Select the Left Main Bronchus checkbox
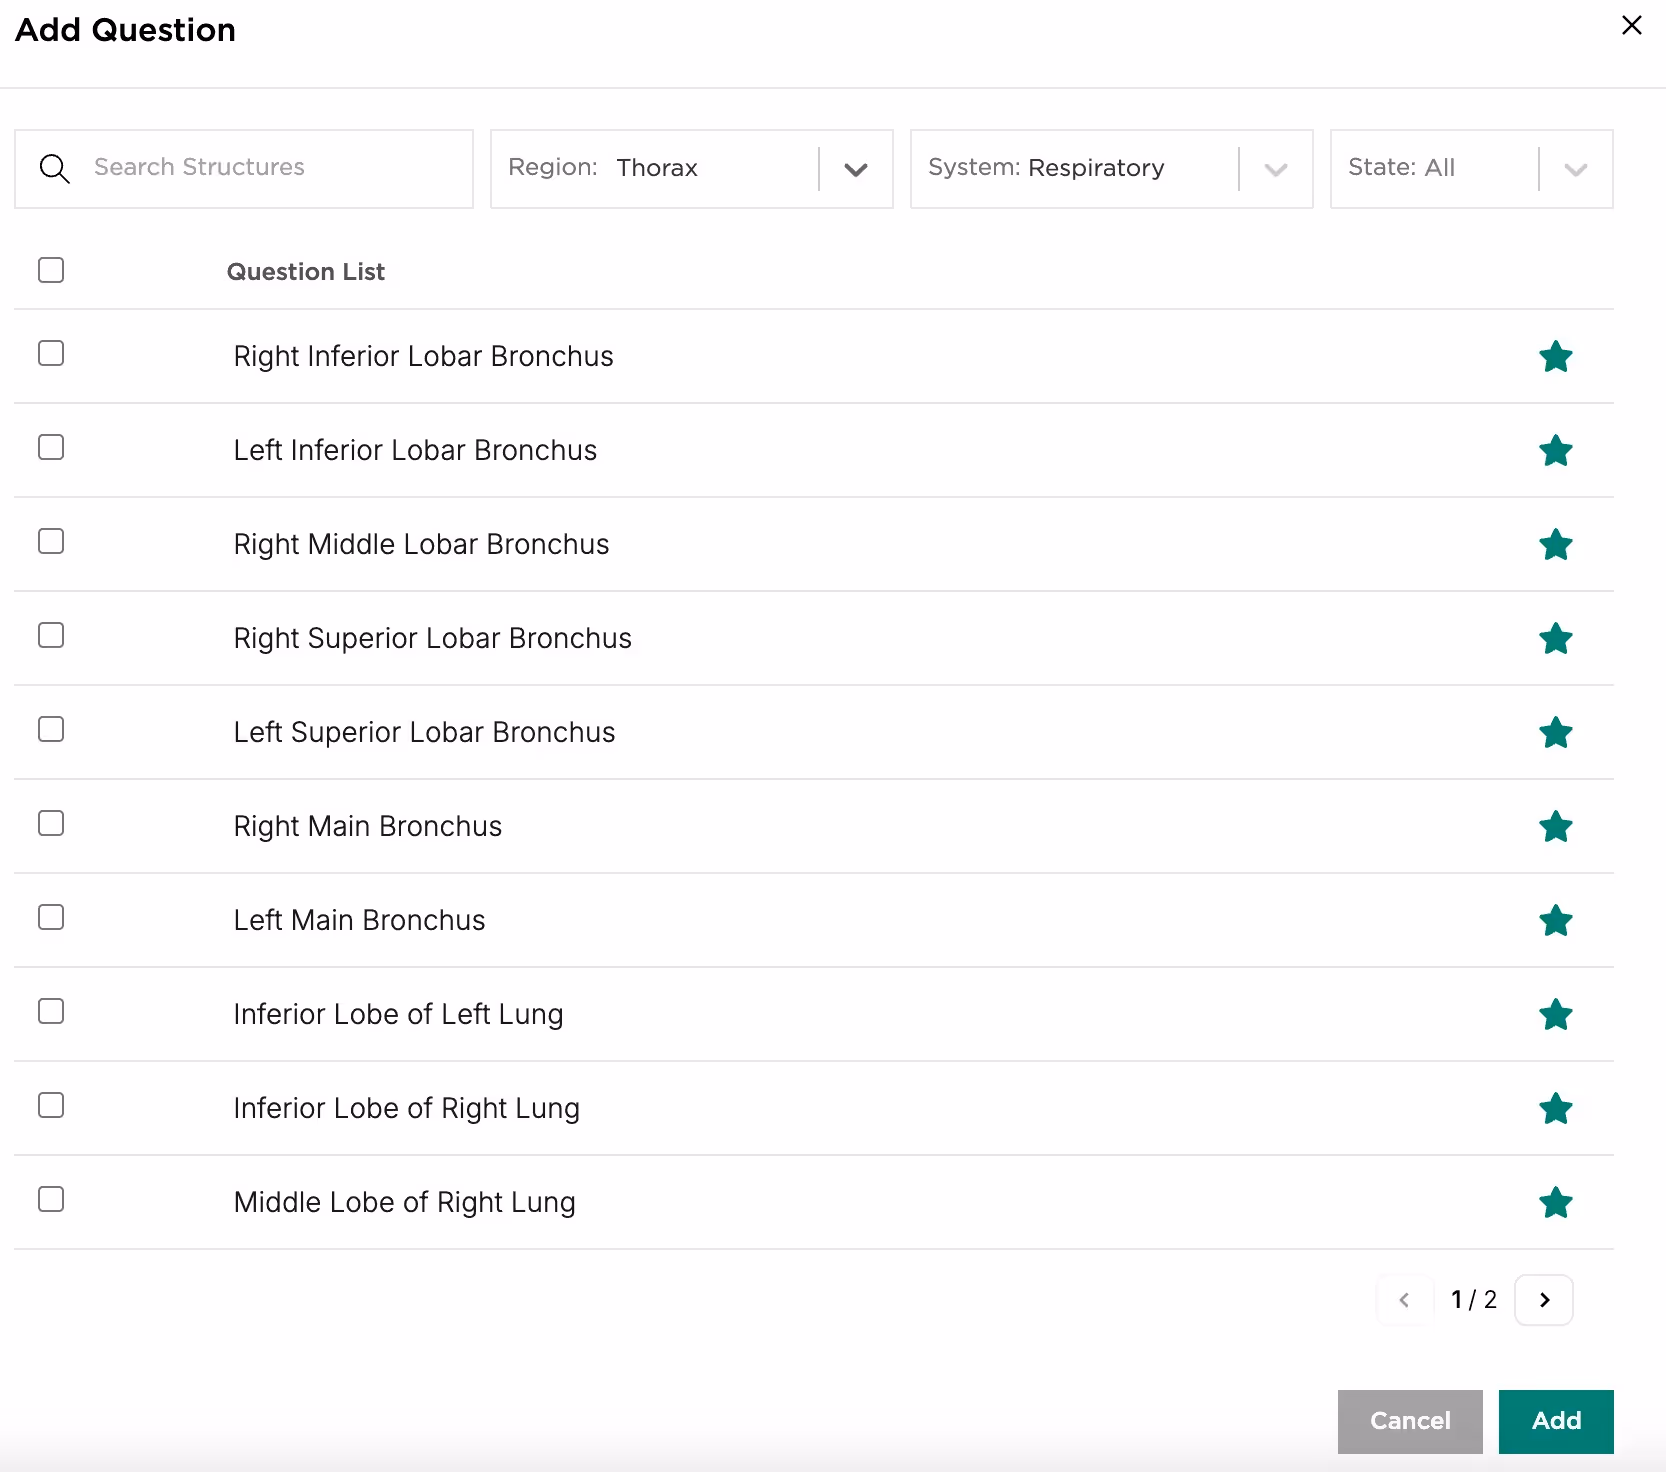The image size is (1666, 1472). (51, 917)
